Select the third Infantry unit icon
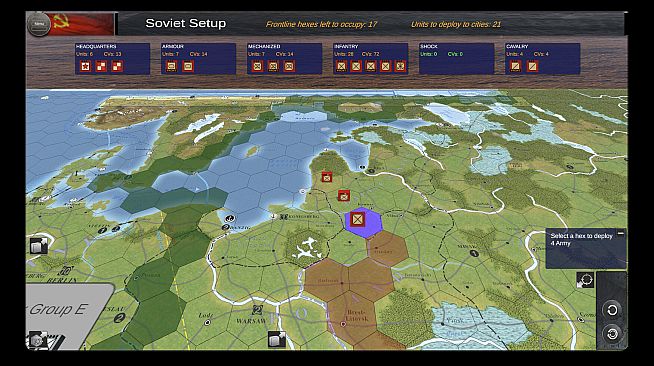This screenshot has width=654, height=366. [x=371, y=66]
